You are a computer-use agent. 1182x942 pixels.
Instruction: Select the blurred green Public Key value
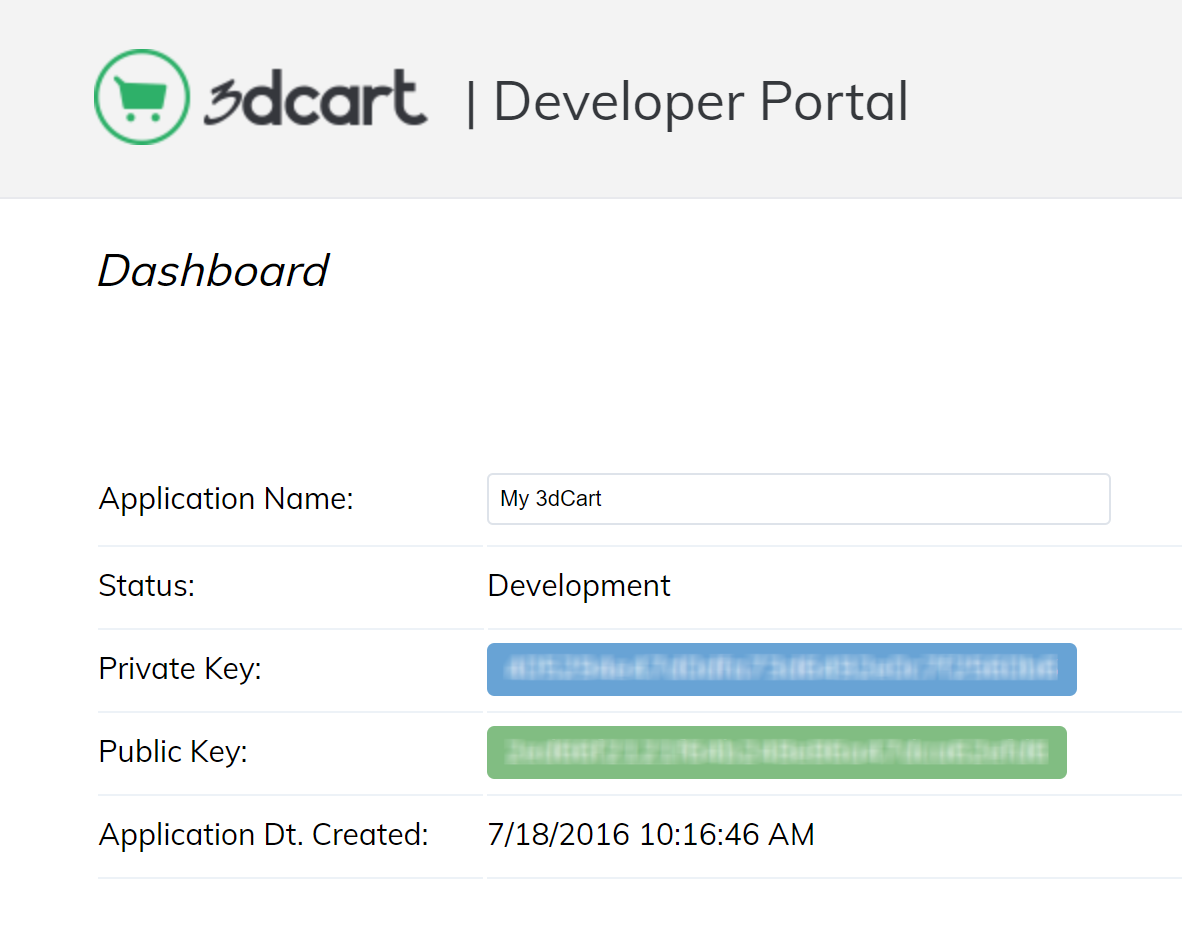(x=776, y=752)
